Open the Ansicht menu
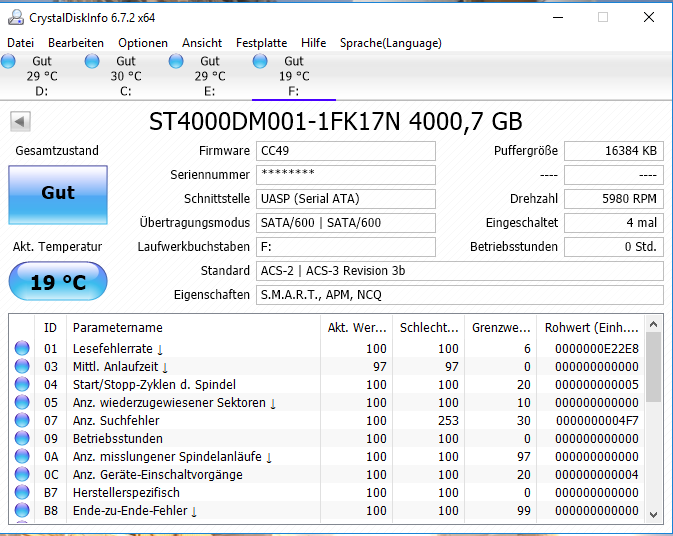The height and width of the screenshot is (536, 673). 202,43
